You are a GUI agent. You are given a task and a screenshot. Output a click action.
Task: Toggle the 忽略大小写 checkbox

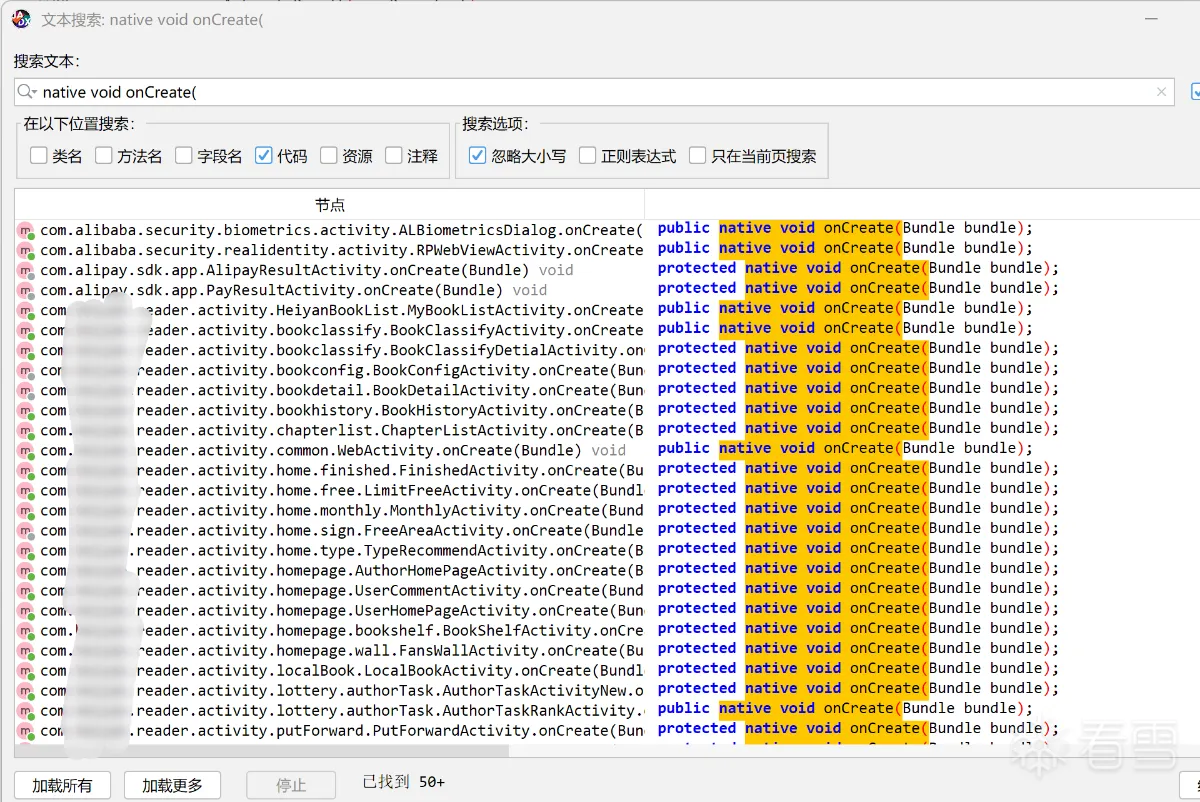click(478, 156)
